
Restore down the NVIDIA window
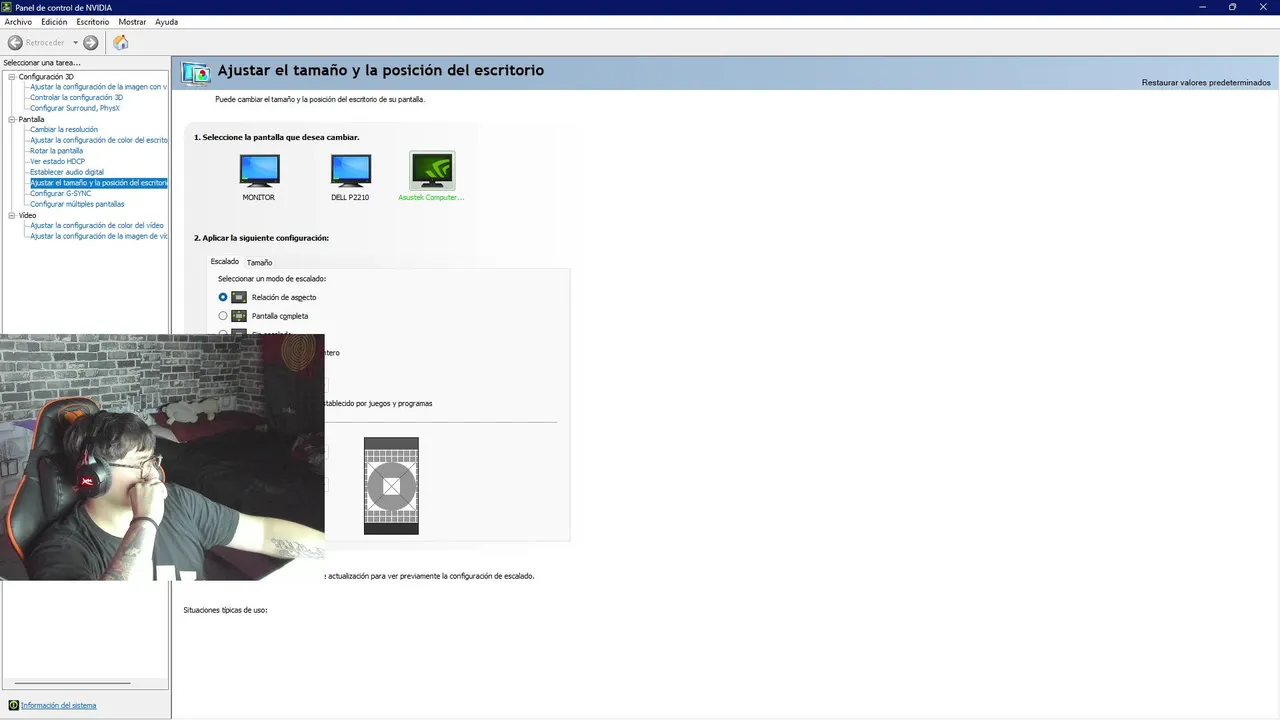[x=1232, y=7]
